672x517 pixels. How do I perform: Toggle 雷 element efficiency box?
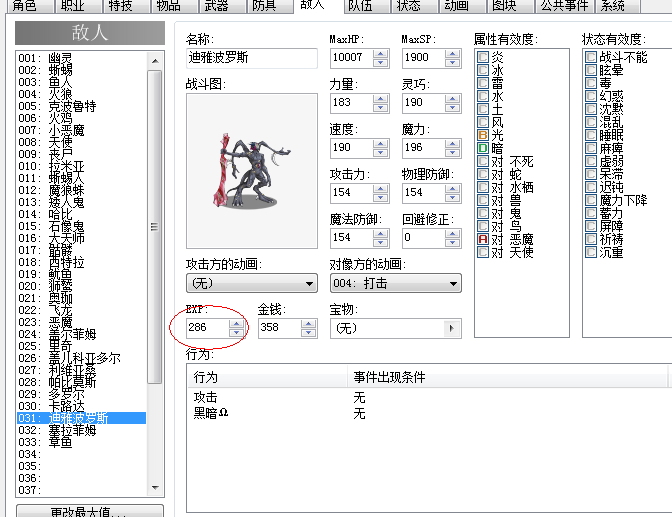coord(483,83)
